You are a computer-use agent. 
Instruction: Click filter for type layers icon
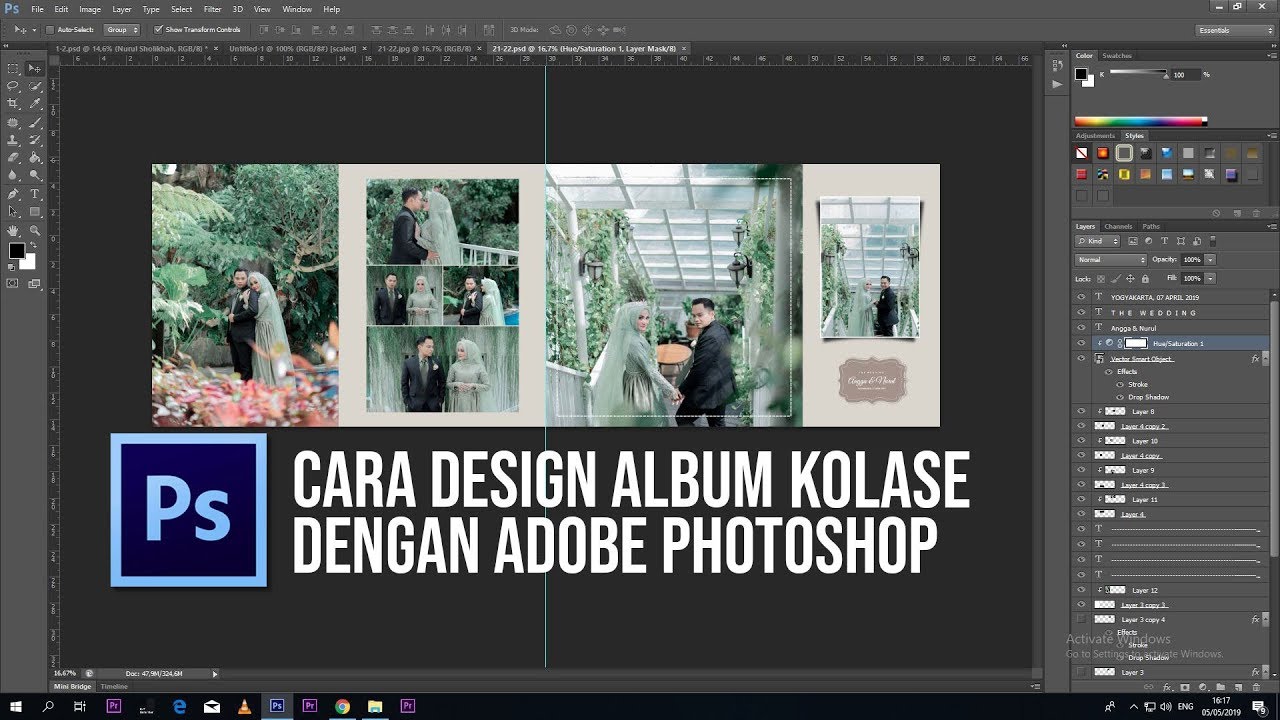[1165, 241]
